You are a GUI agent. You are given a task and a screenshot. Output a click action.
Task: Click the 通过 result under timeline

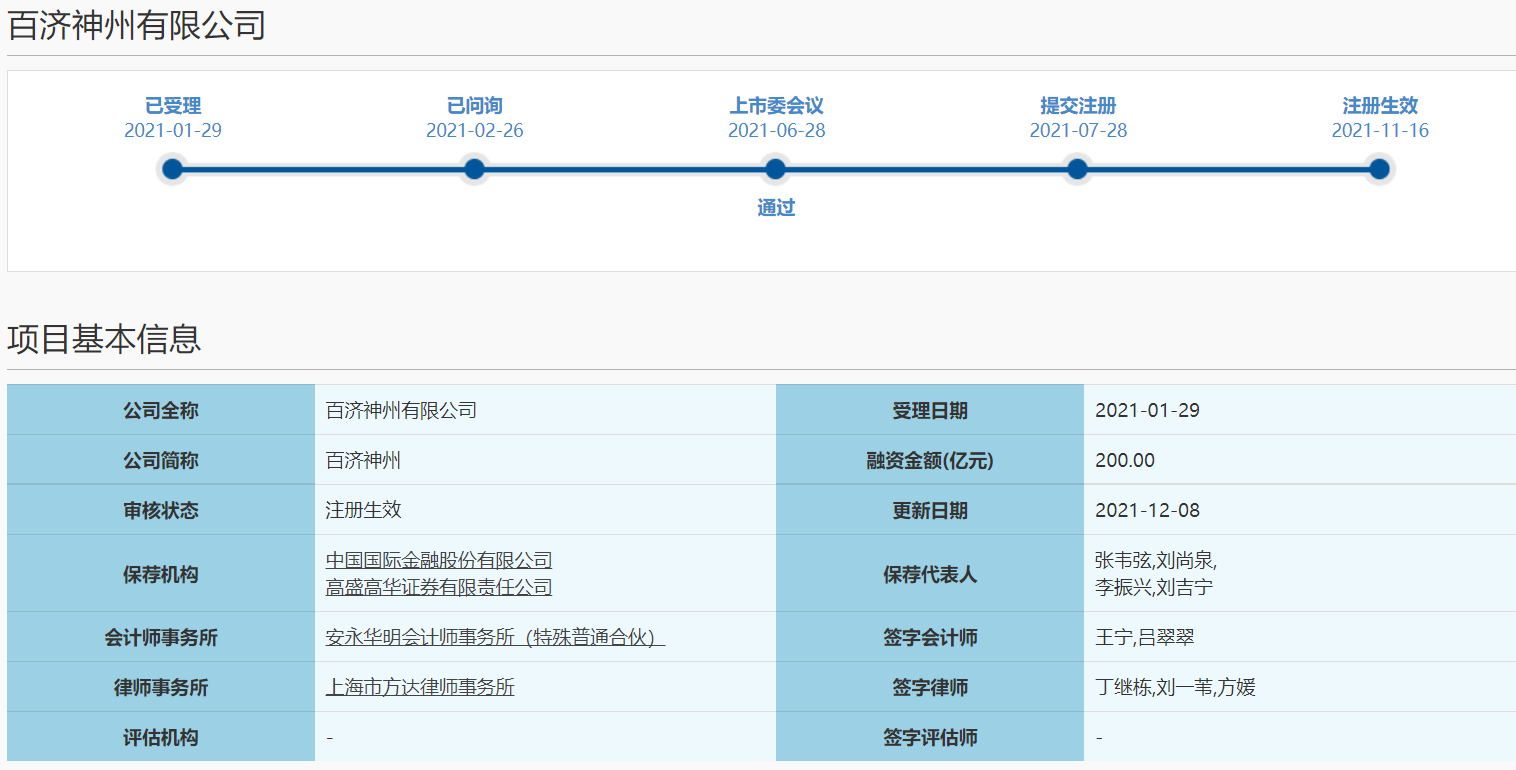pos(776,208)
